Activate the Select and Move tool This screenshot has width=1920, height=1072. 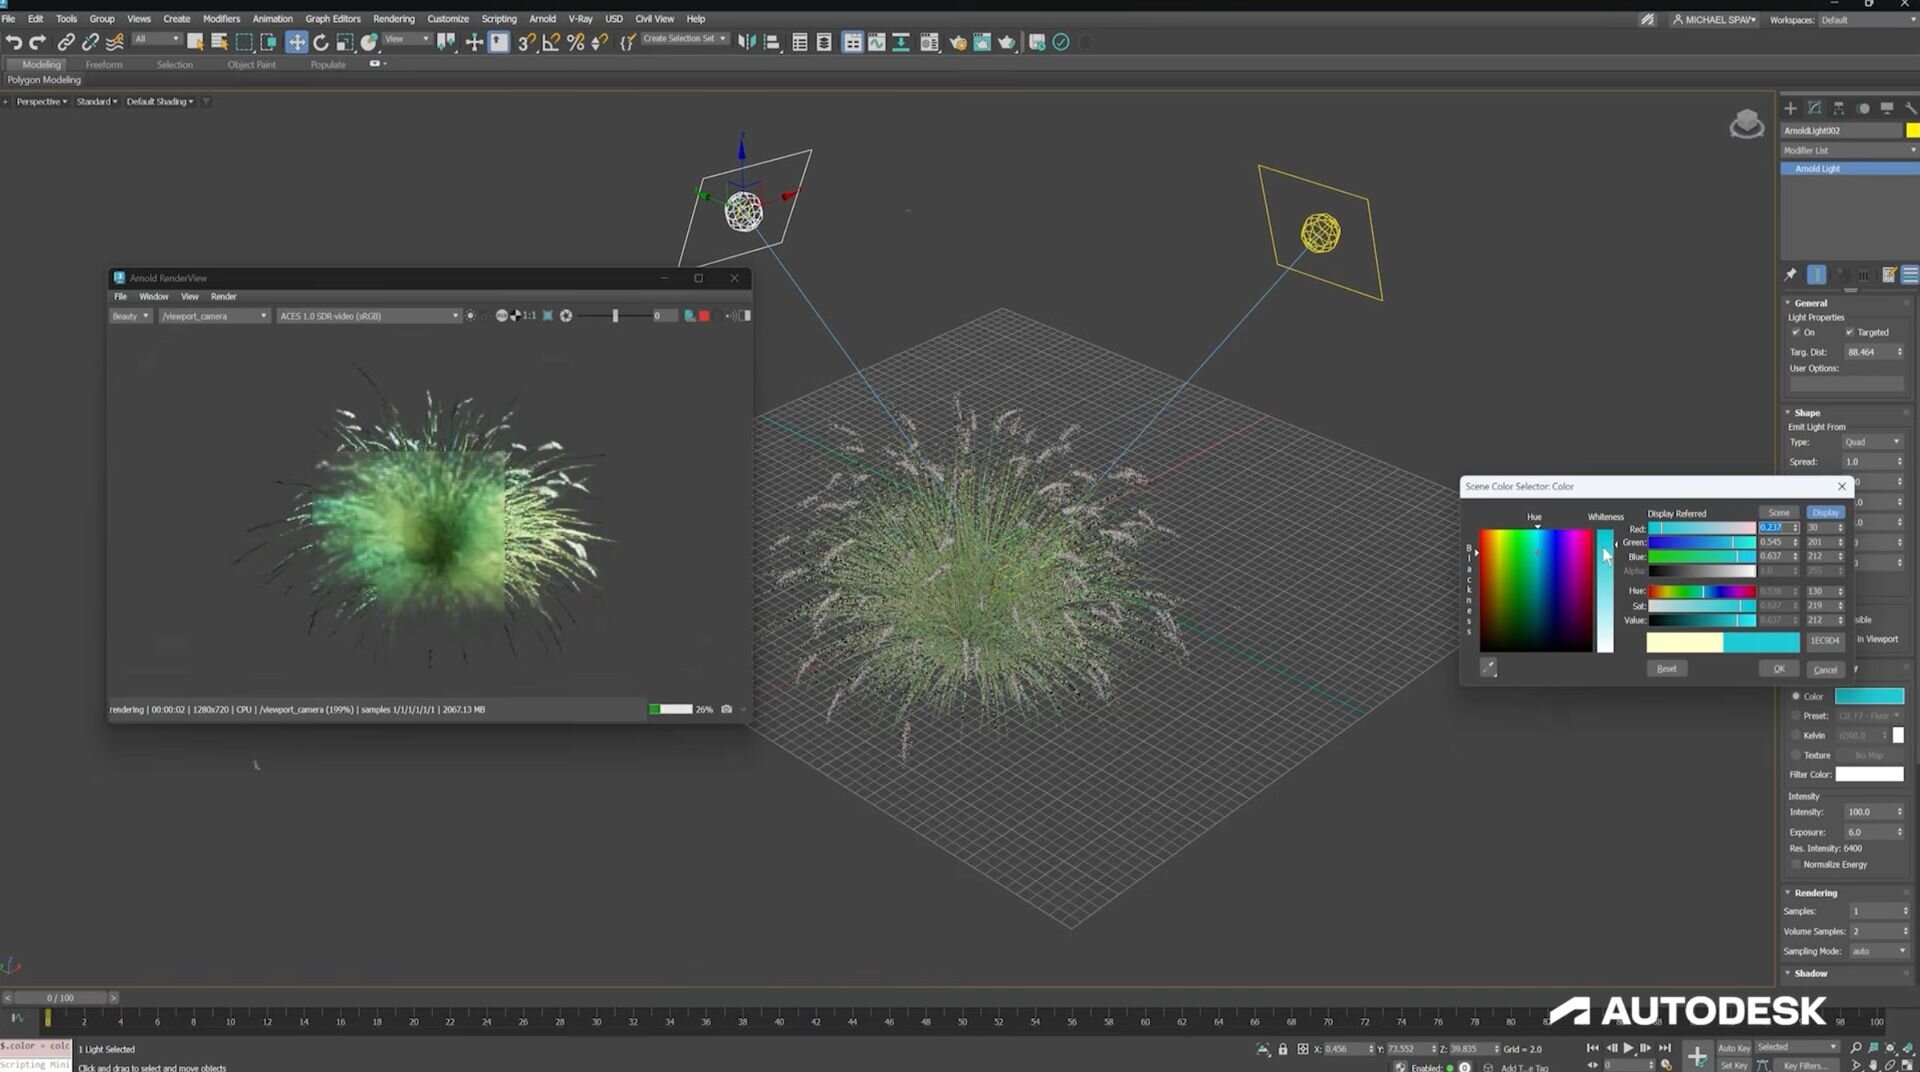click(296, 42)
